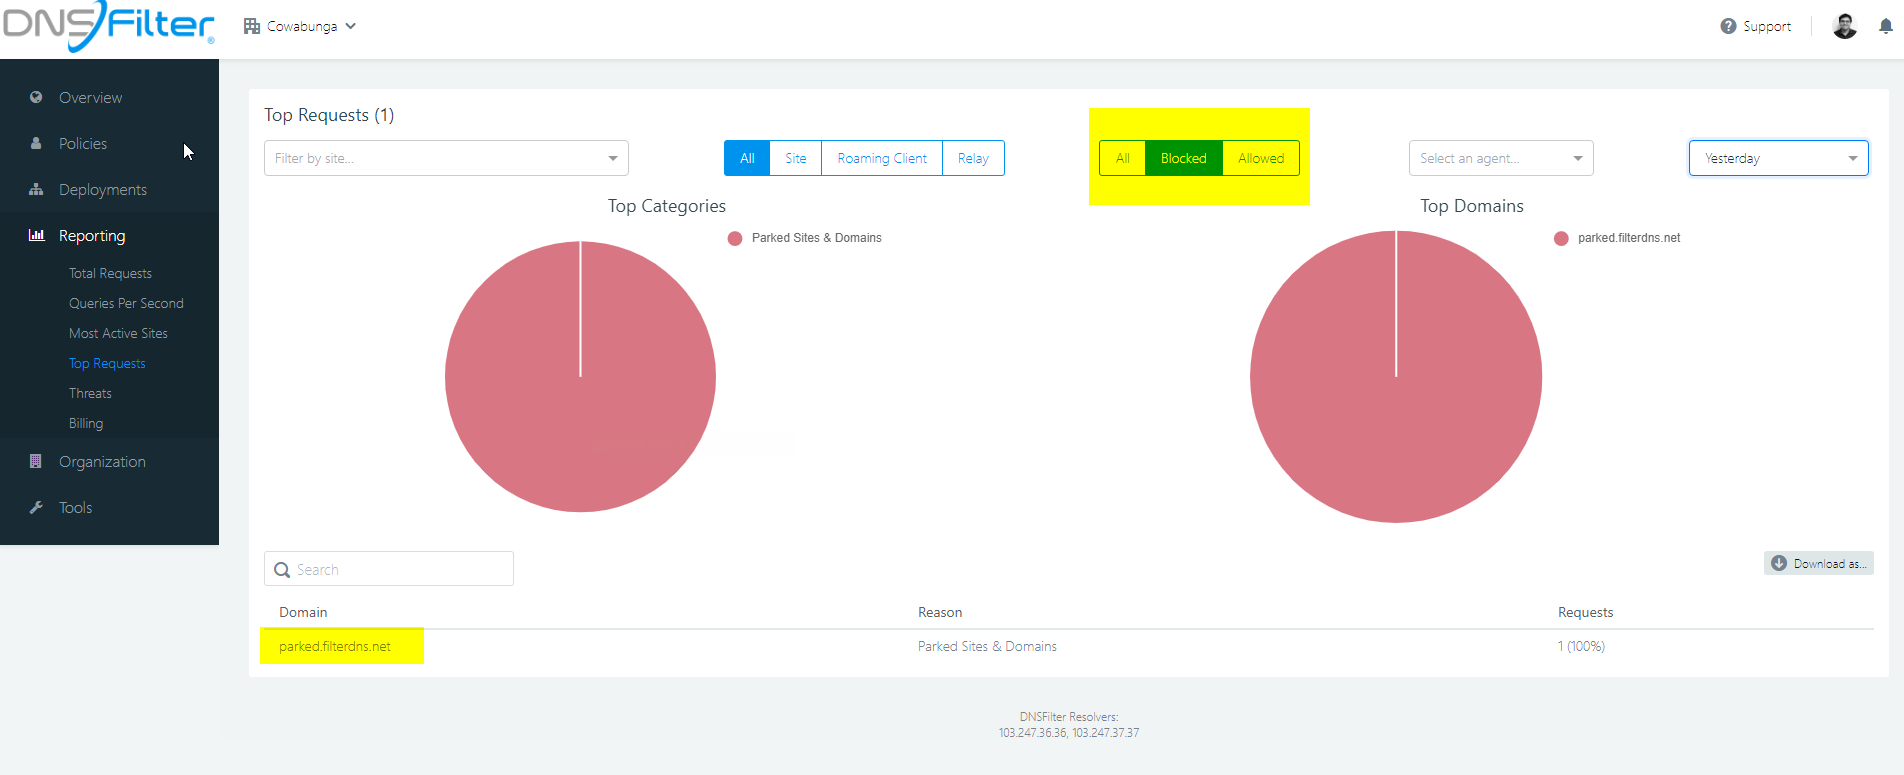Viewport: 1904px width, 775px height.
Task: Toggle parked.filterdns.net legend swatch
Action: [1561, 238]
